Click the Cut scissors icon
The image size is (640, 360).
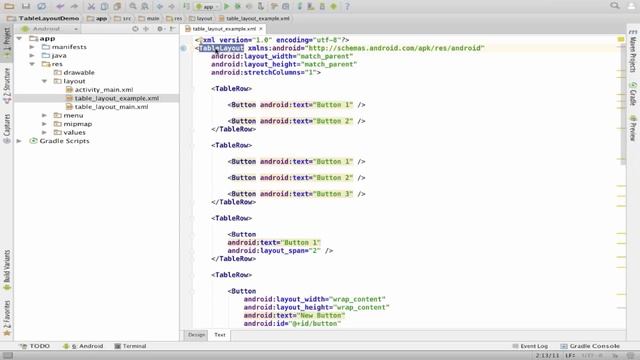[x=91, y=6]
